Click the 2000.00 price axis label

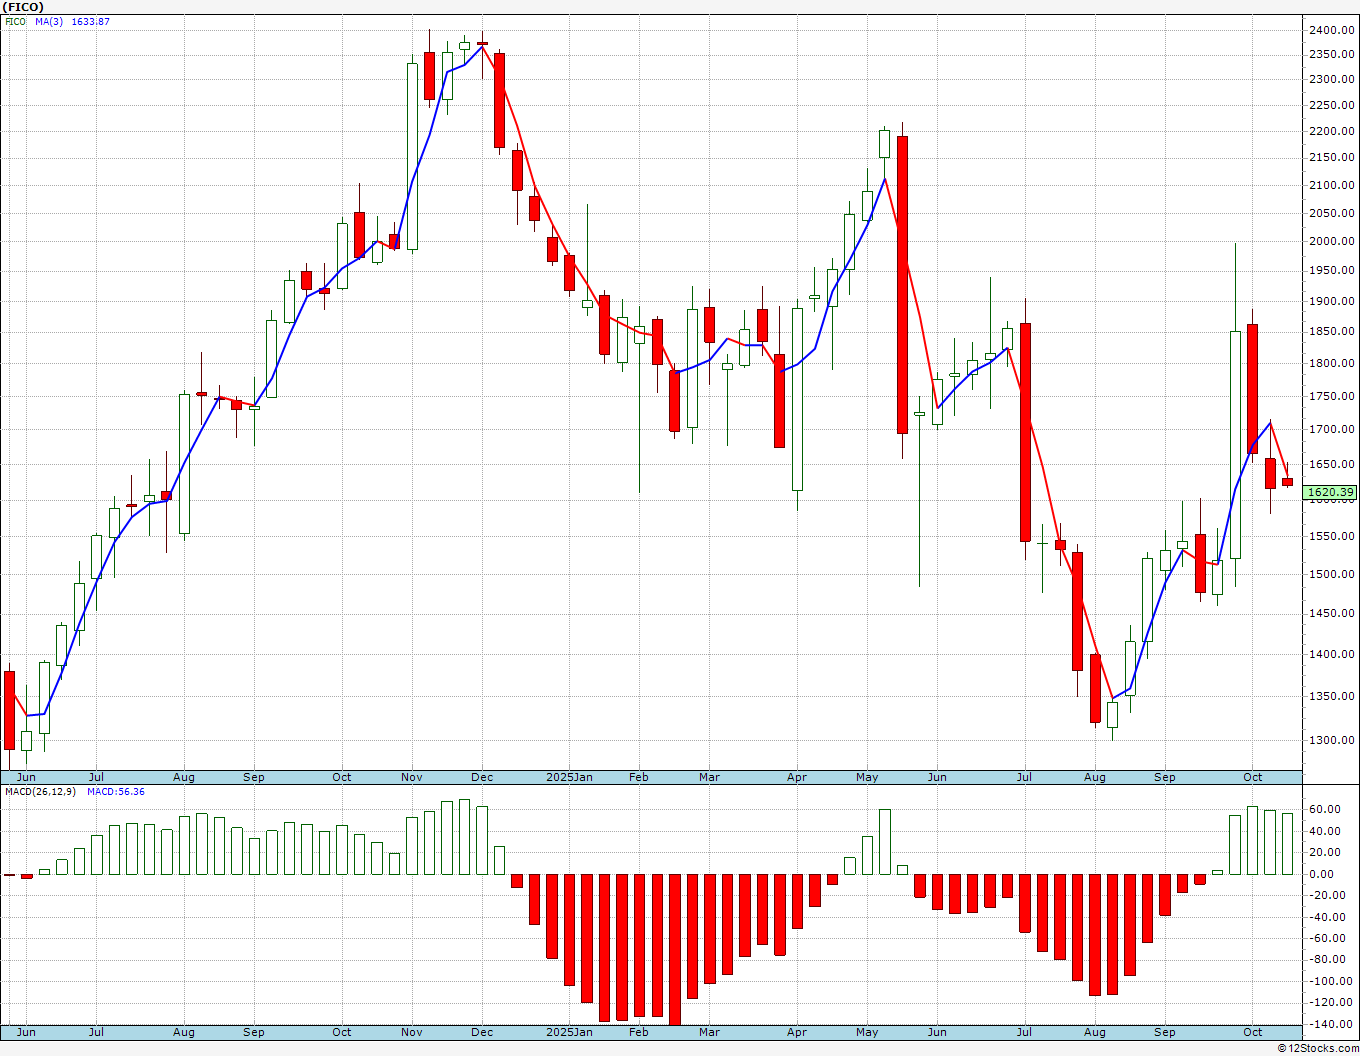click(1331, 241)
